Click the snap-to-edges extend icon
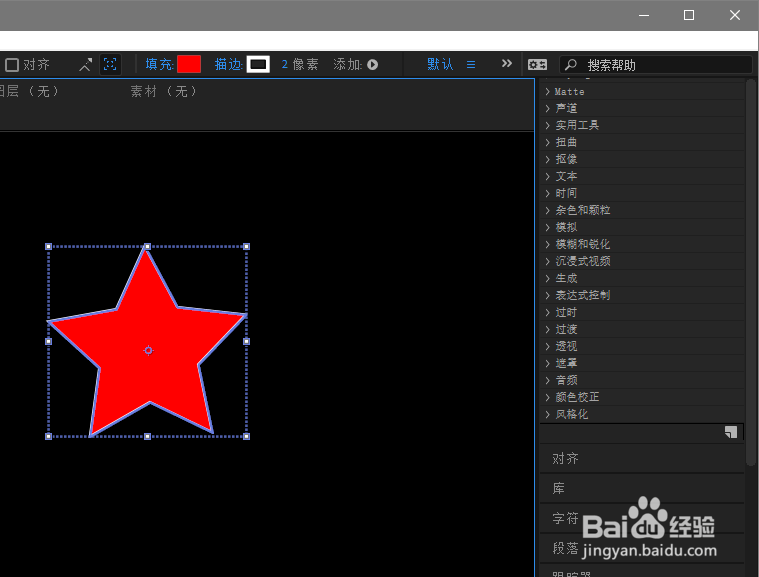This screenshot has width=759, height=577. pos(86,64)
